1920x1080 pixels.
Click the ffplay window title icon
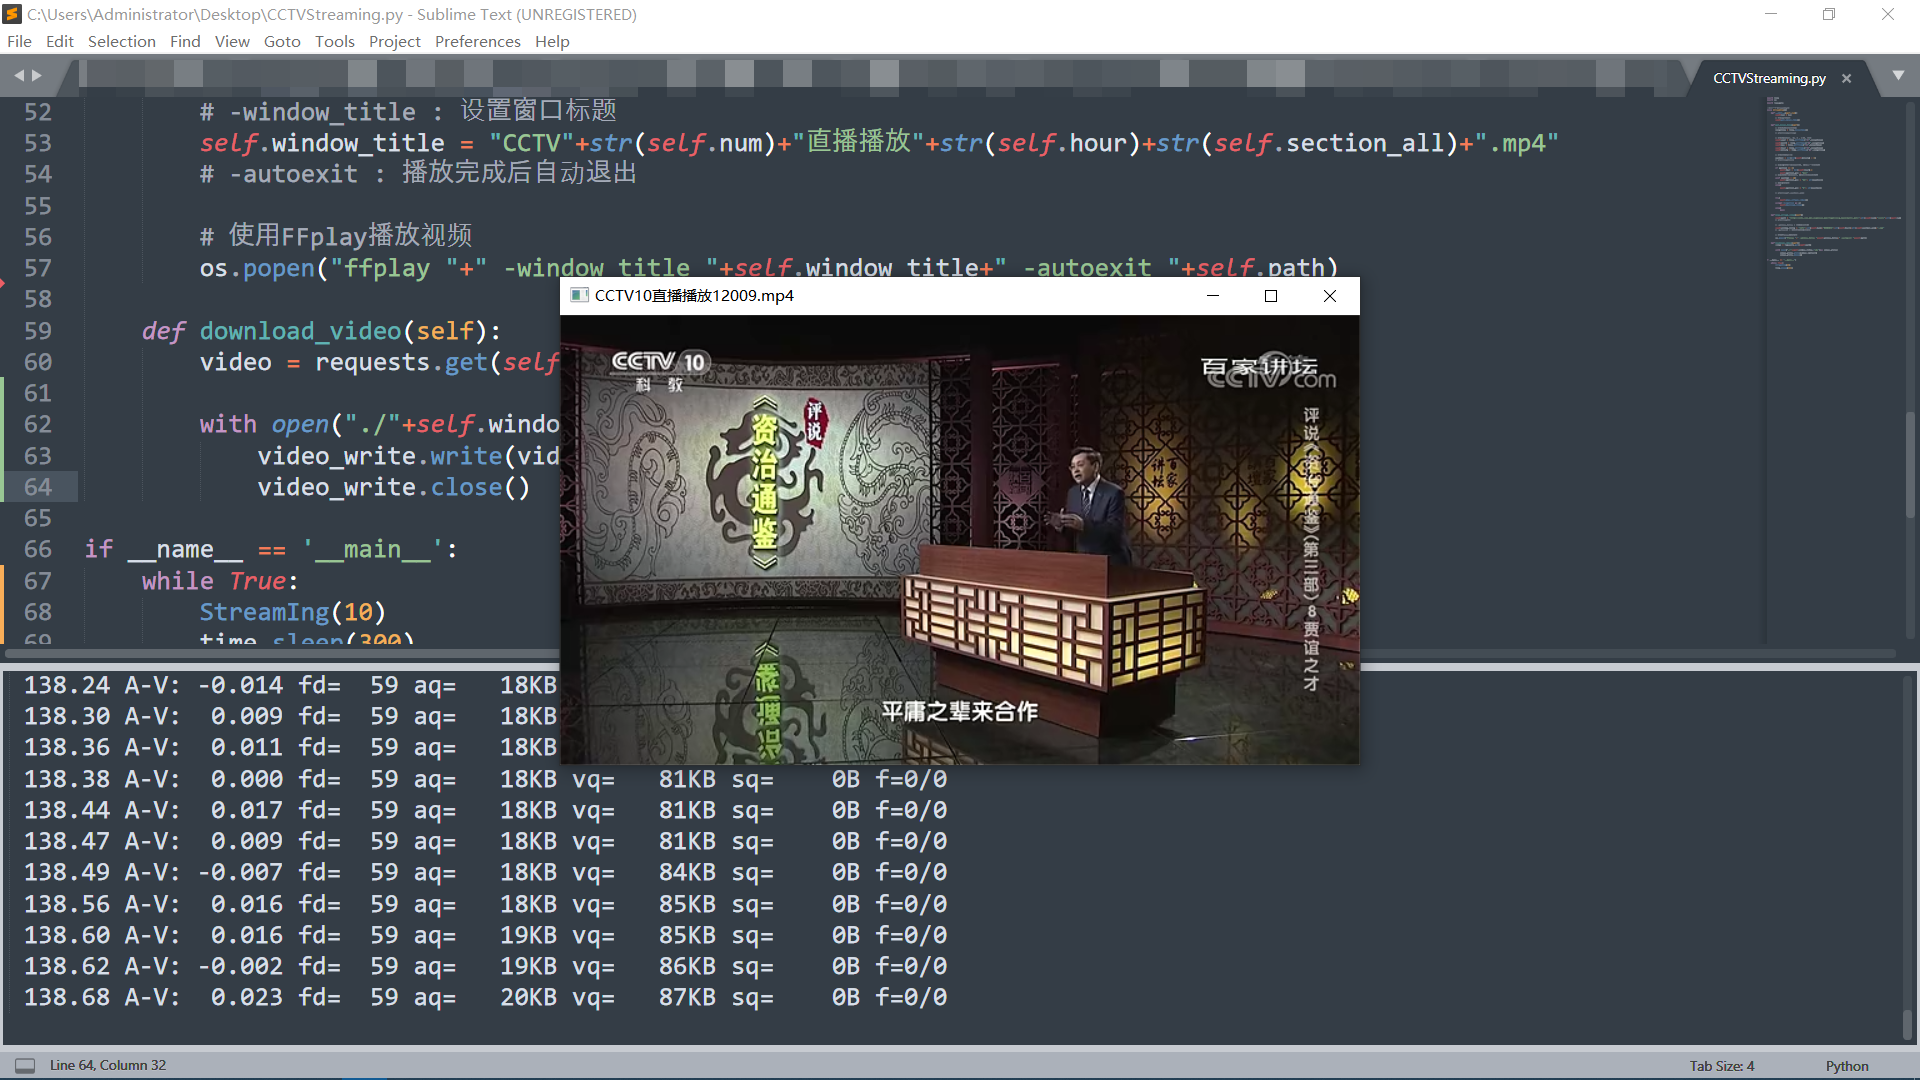[x=578, y=295]
